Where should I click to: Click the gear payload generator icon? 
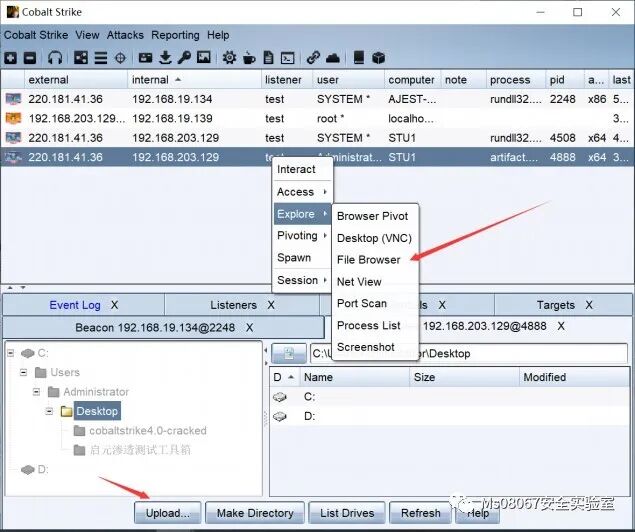pos(229,57)
